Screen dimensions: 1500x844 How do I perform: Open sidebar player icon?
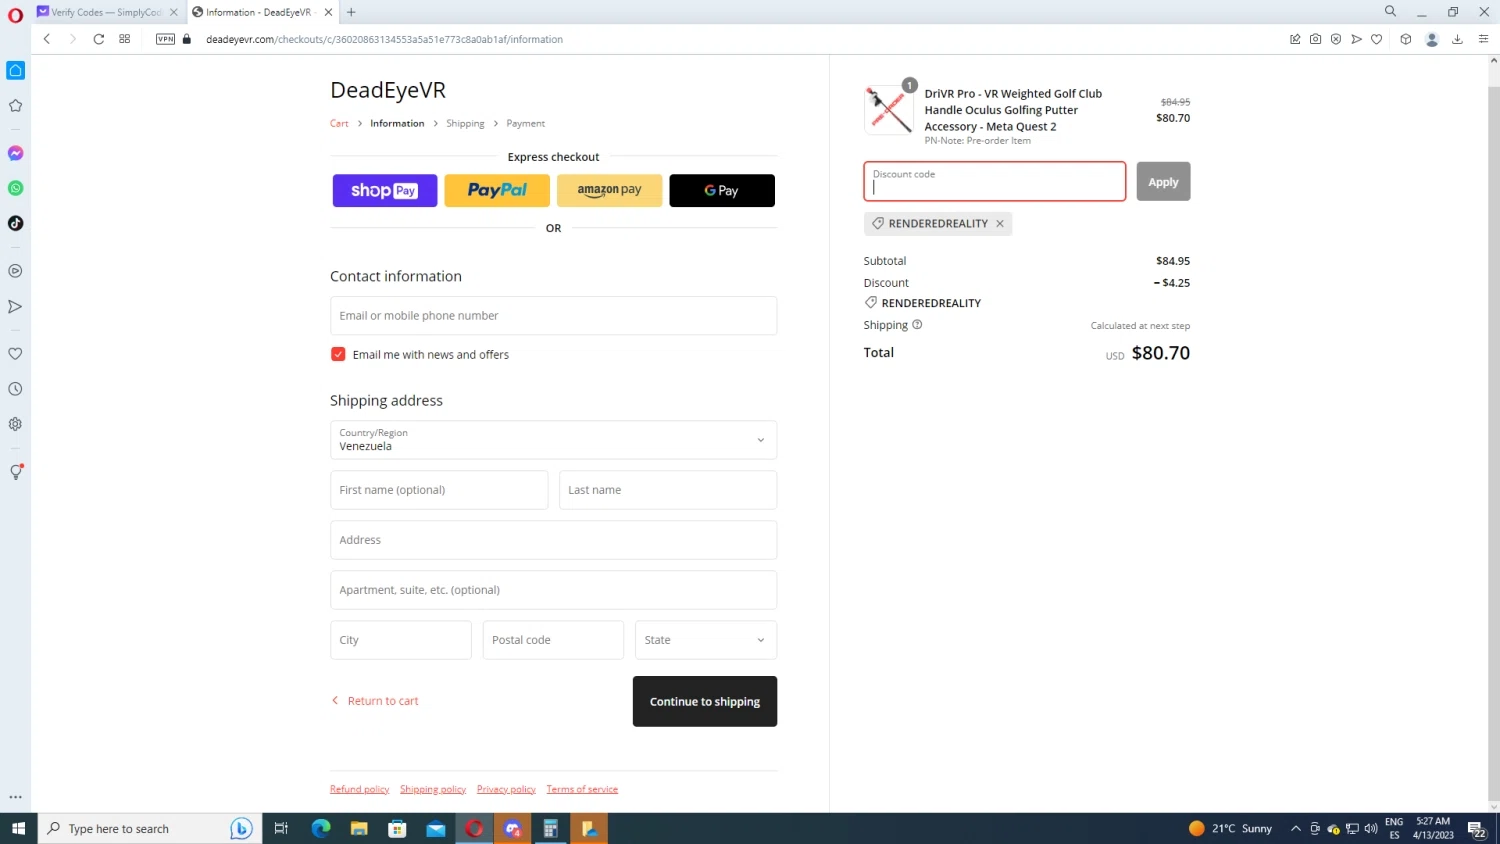[15, 271]
